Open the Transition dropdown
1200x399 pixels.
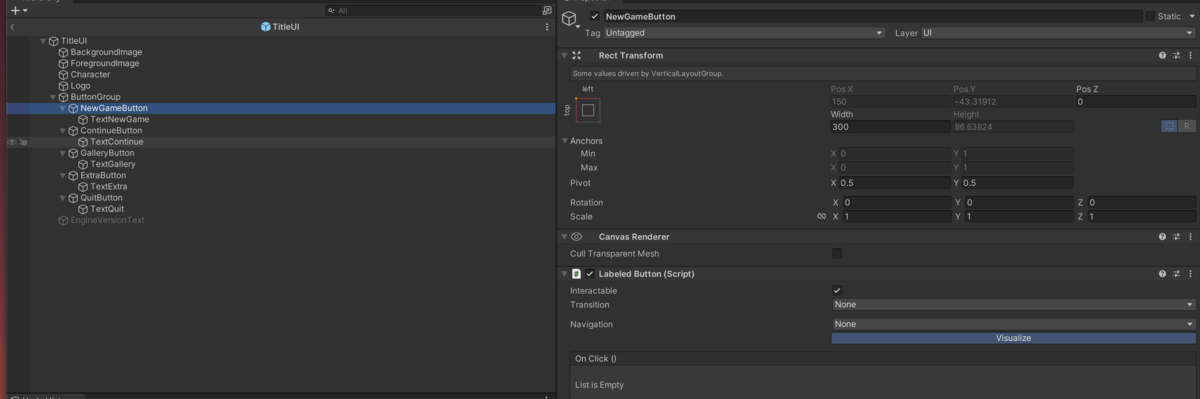tap(1014, 304)
